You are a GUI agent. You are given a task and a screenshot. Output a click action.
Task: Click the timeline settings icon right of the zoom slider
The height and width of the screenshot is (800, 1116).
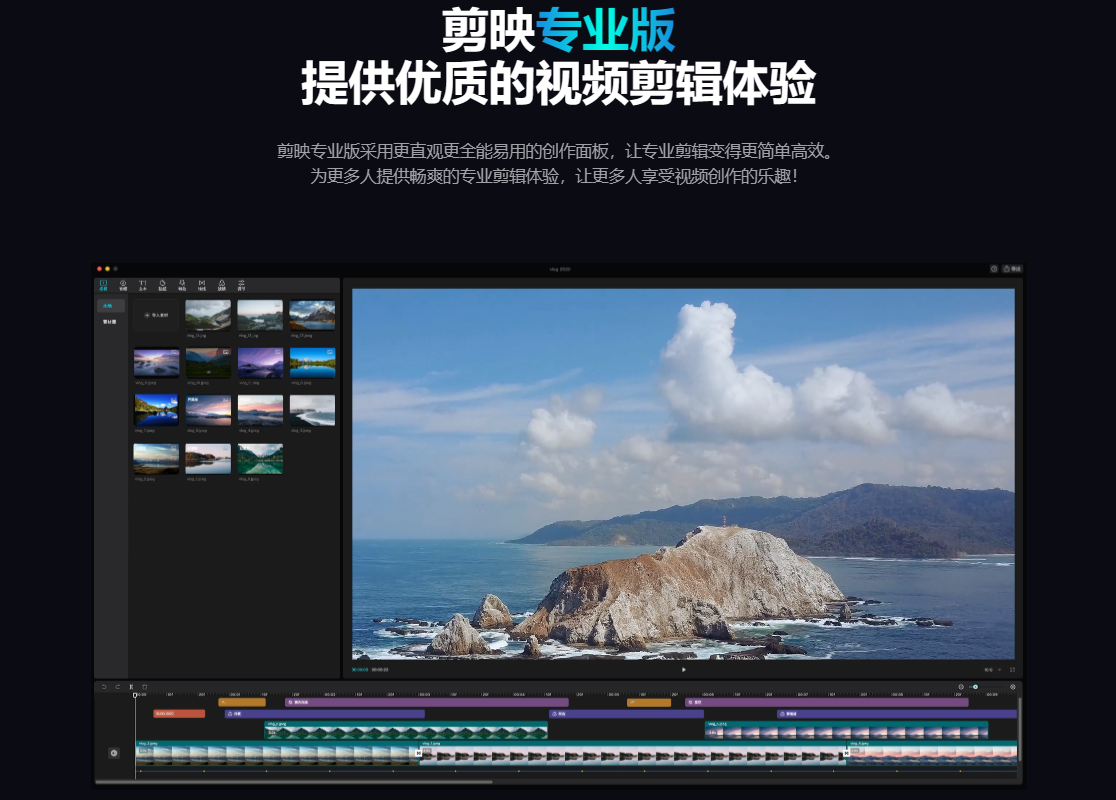click(1013, 687)
